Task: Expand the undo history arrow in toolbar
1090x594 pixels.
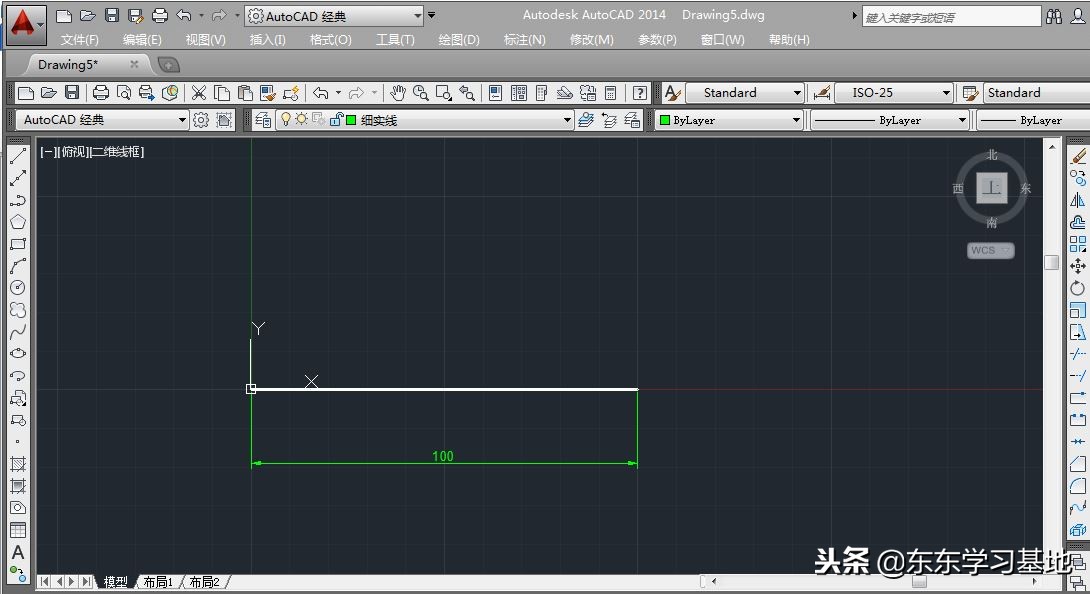Action: (x=339, y=93)
